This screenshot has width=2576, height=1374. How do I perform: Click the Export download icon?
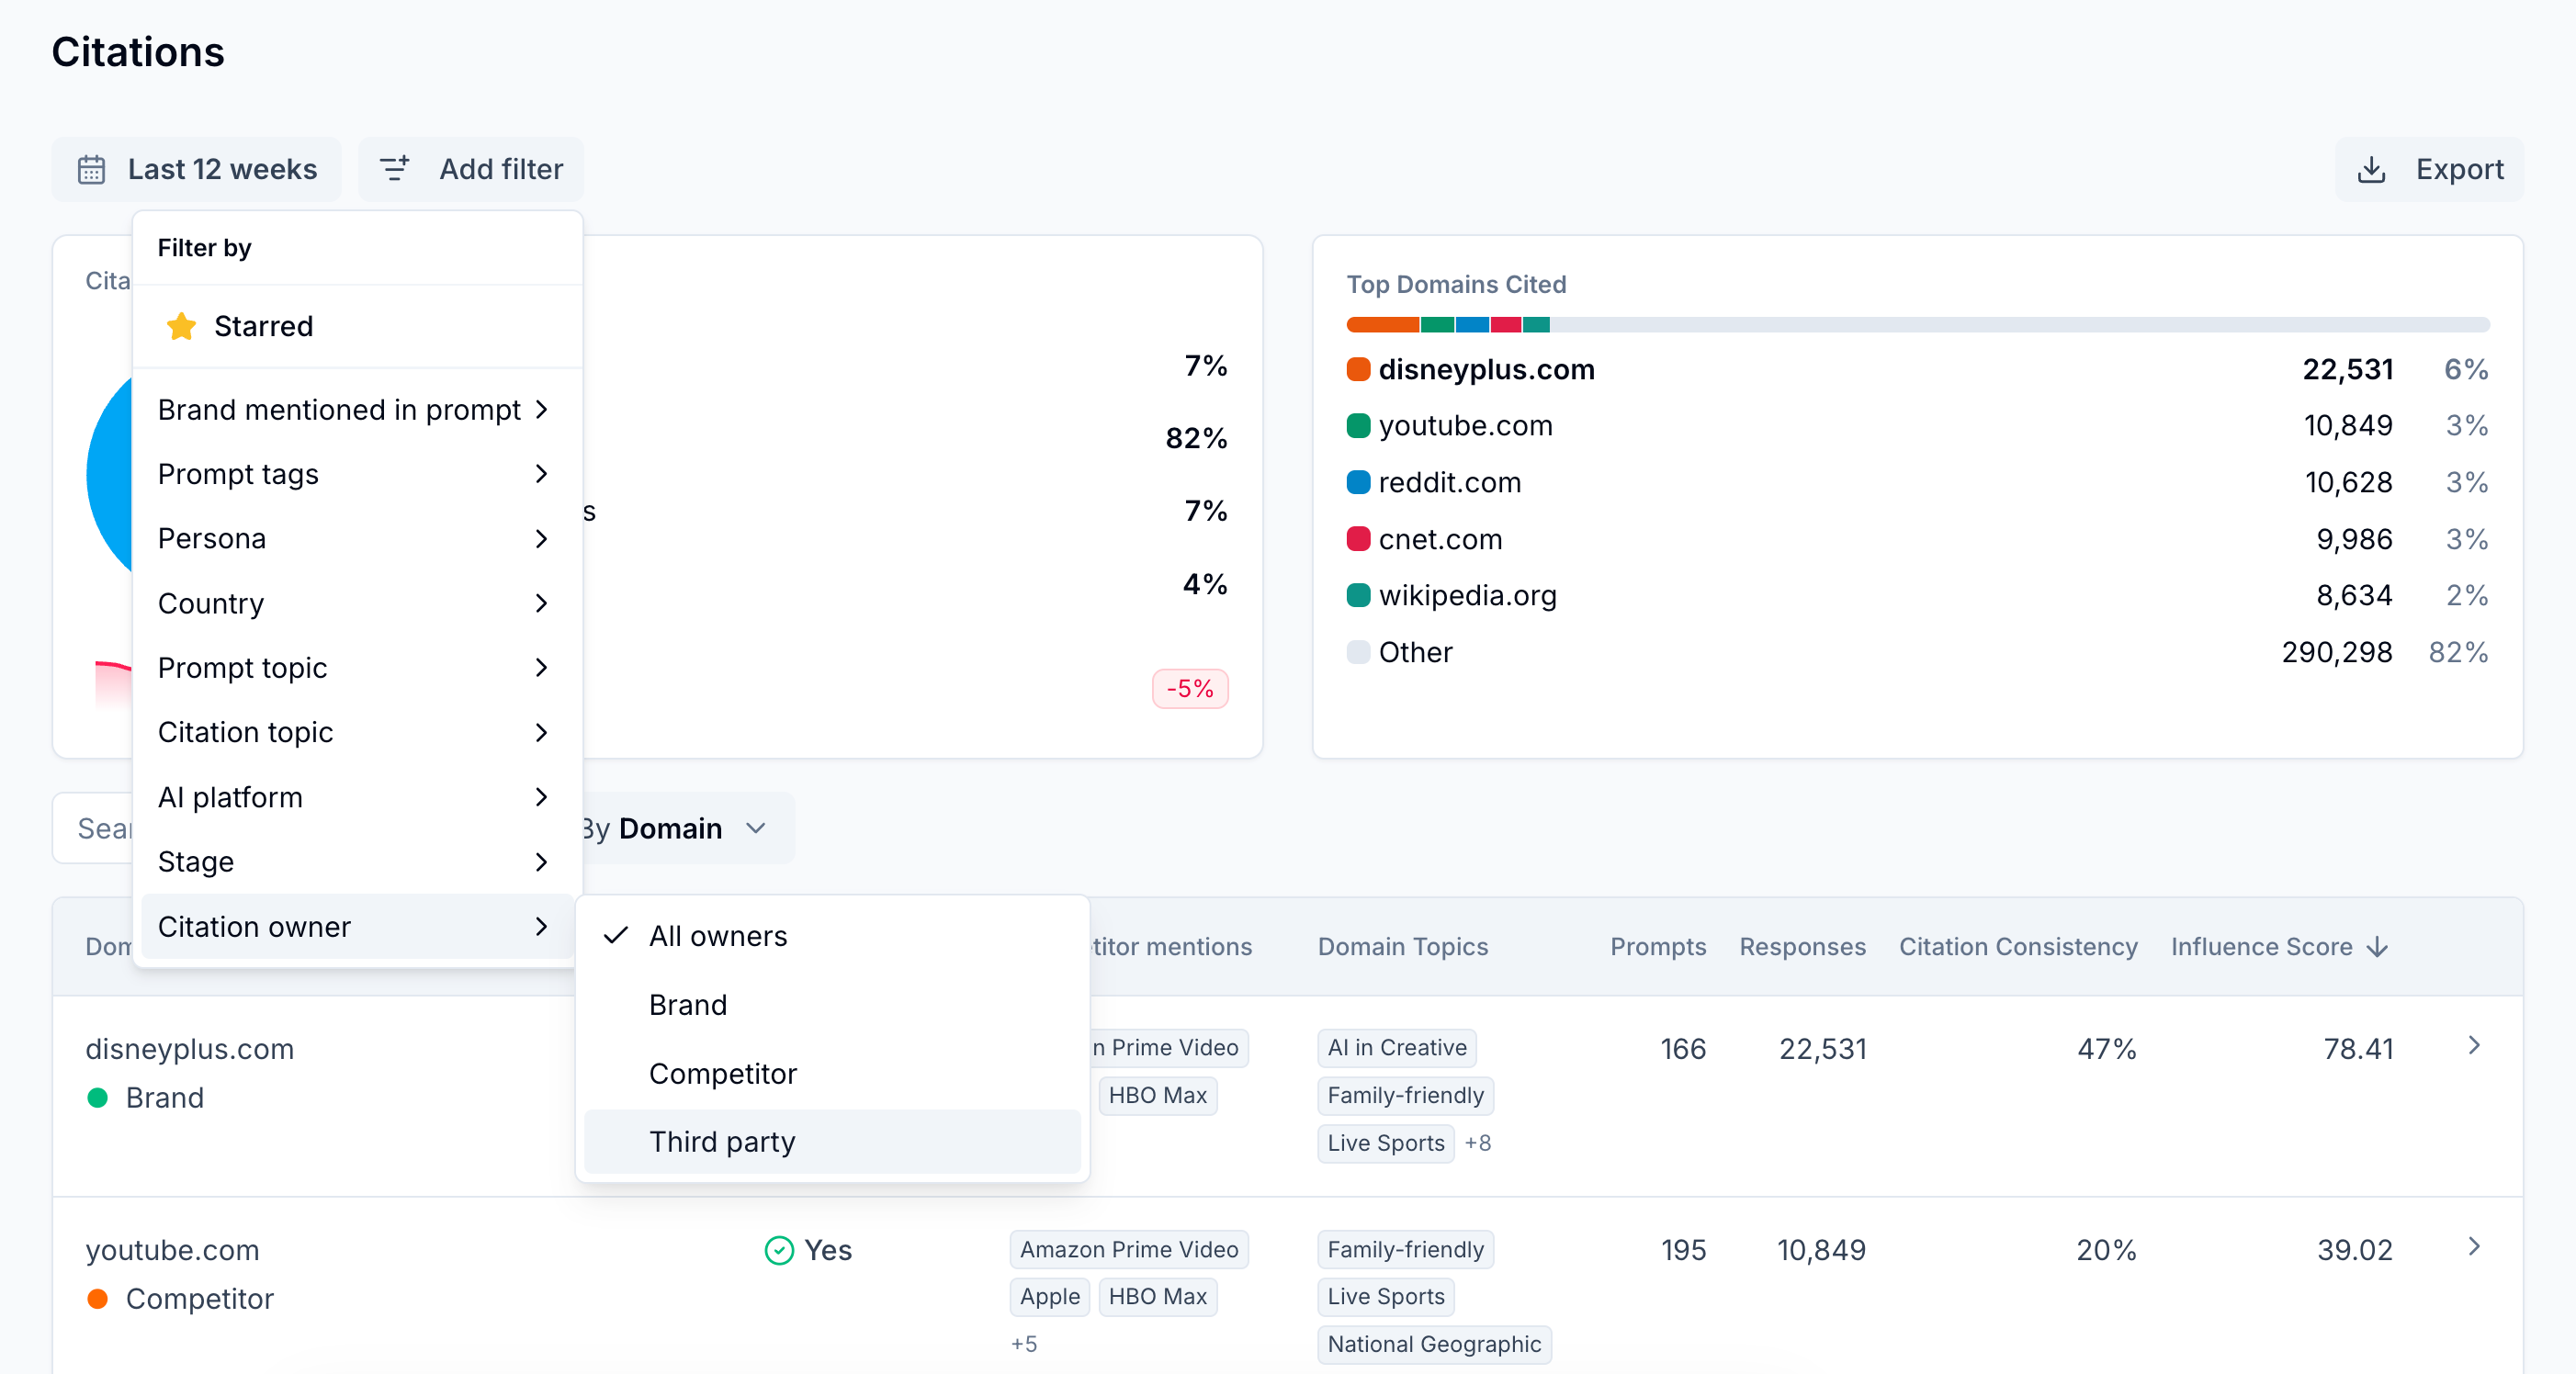click(2371, 169)
